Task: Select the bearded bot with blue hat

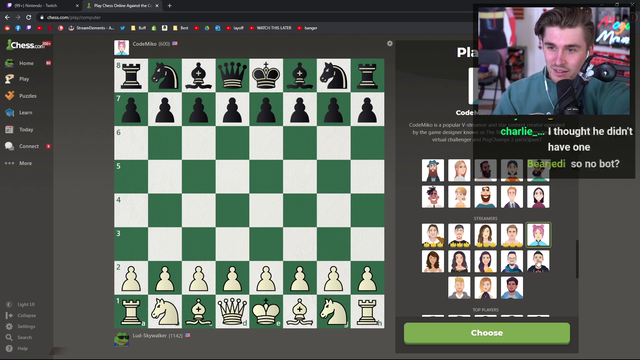Action: (433, 170)
